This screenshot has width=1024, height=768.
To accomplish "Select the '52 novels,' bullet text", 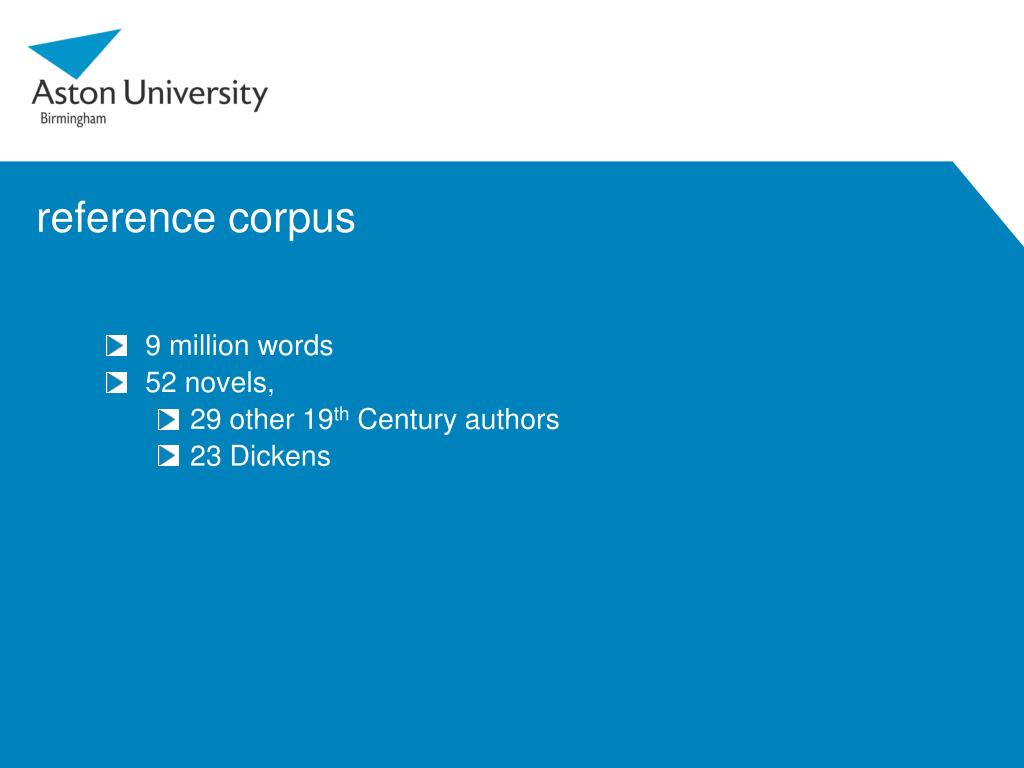I will (x=210, y=383).
